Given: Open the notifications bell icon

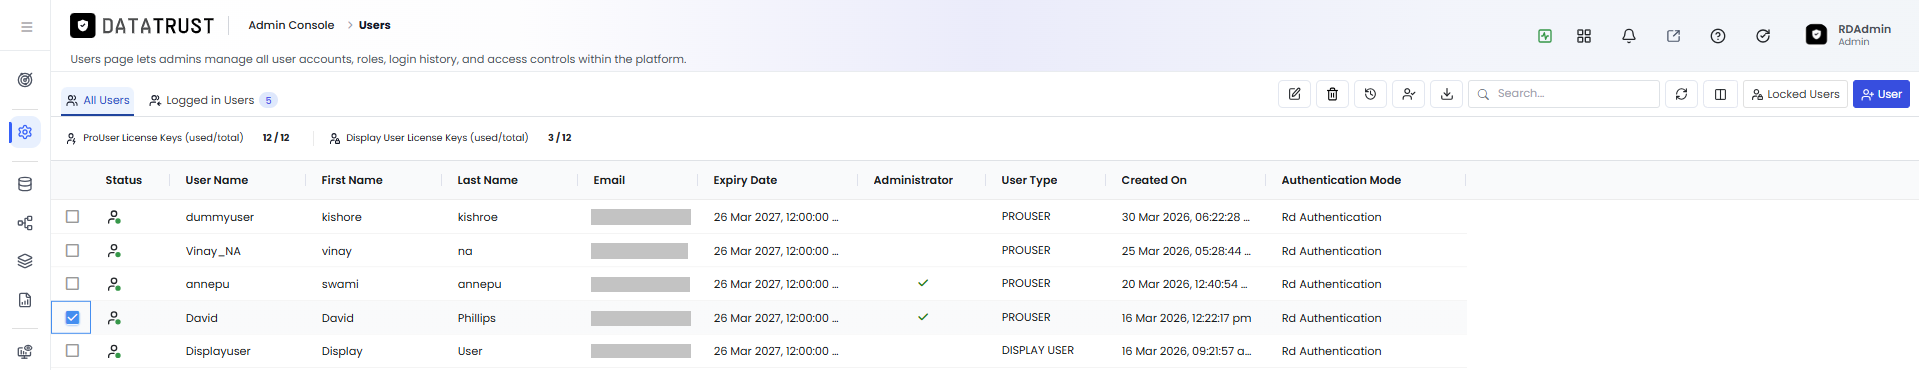Looking at the screenshot, I should (x=1629, y=36).
